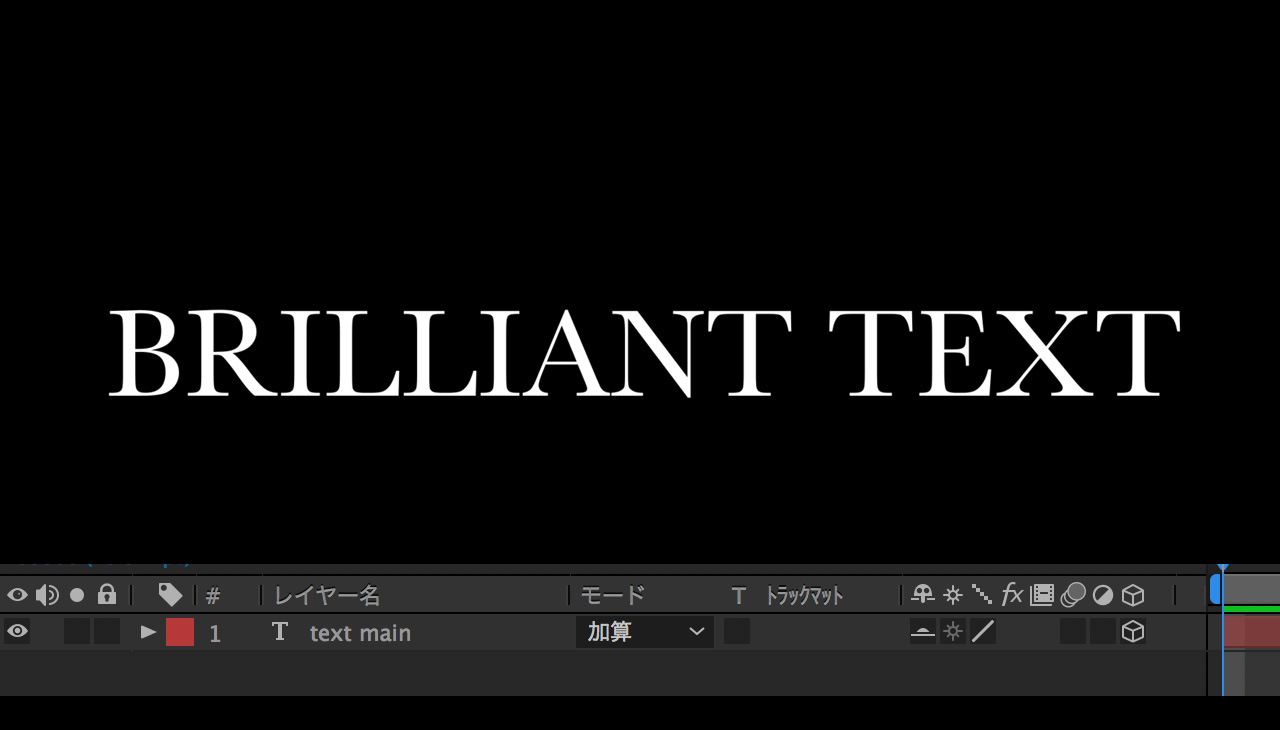Toggle continuous rasterize switch on text main
The height and width of the screenshot is (730, 1280).
point(953,632)
